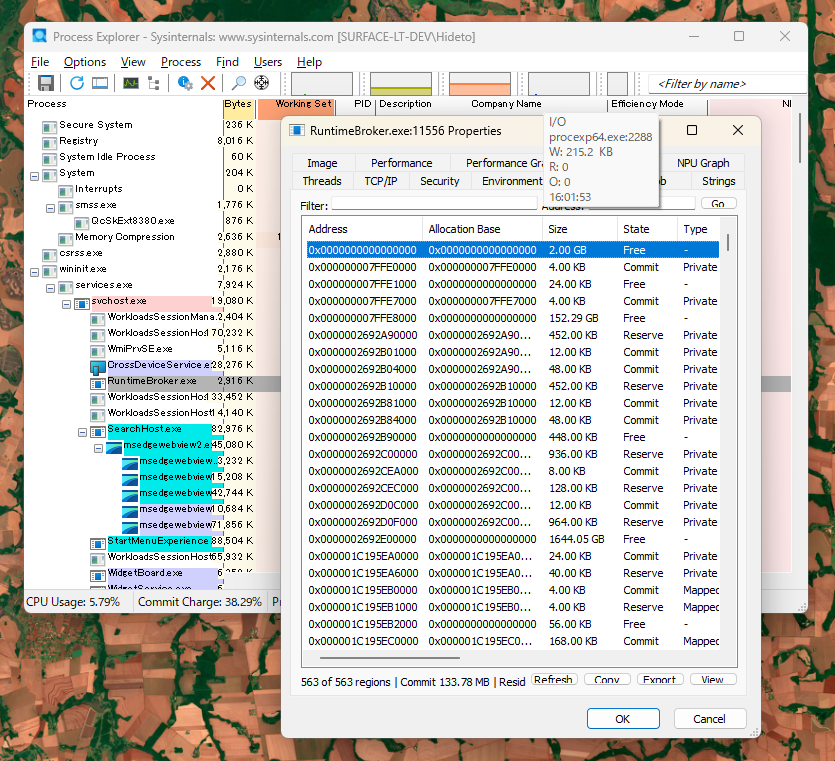This screenshot has width=835, height=761.
Task: Collapse the smss.exe tree node
Action: tap(51, 207)
